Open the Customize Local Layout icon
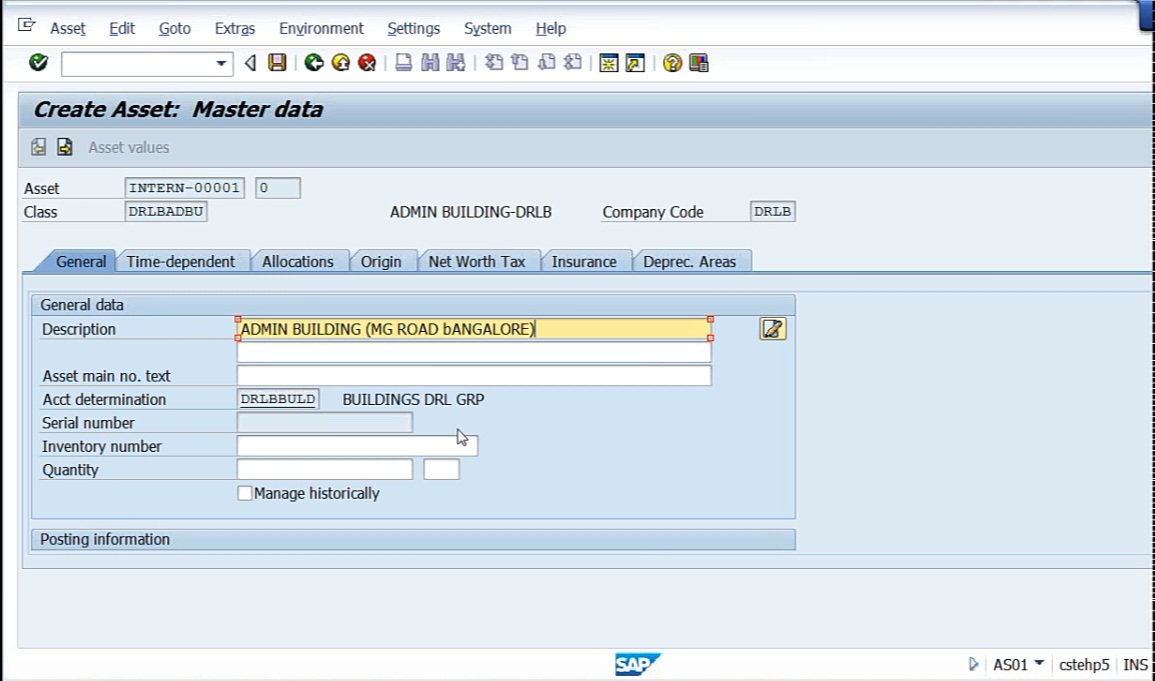The height and width of the screenshot is (681, 1155). [698, 63]
